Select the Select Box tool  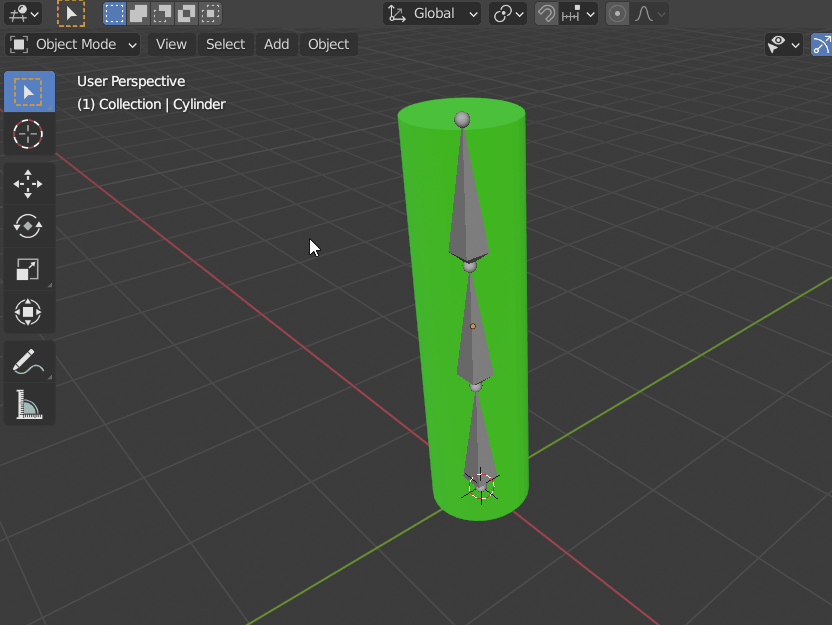tap(29, 92)
